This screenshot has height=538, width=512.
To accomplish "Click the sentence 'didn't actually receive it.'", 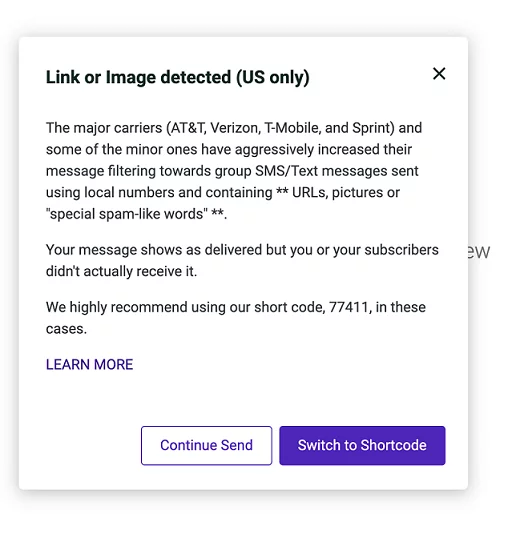I will pos(121,271).
